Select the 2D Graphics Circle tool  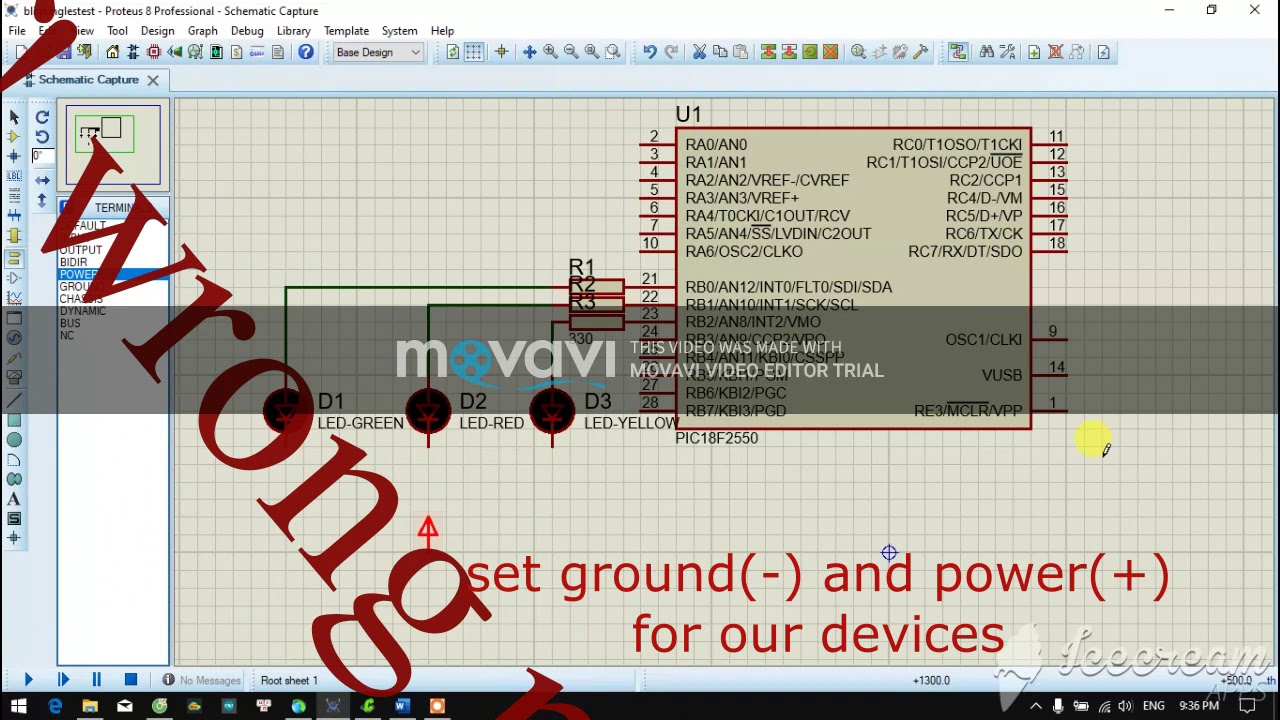(14, 440)
